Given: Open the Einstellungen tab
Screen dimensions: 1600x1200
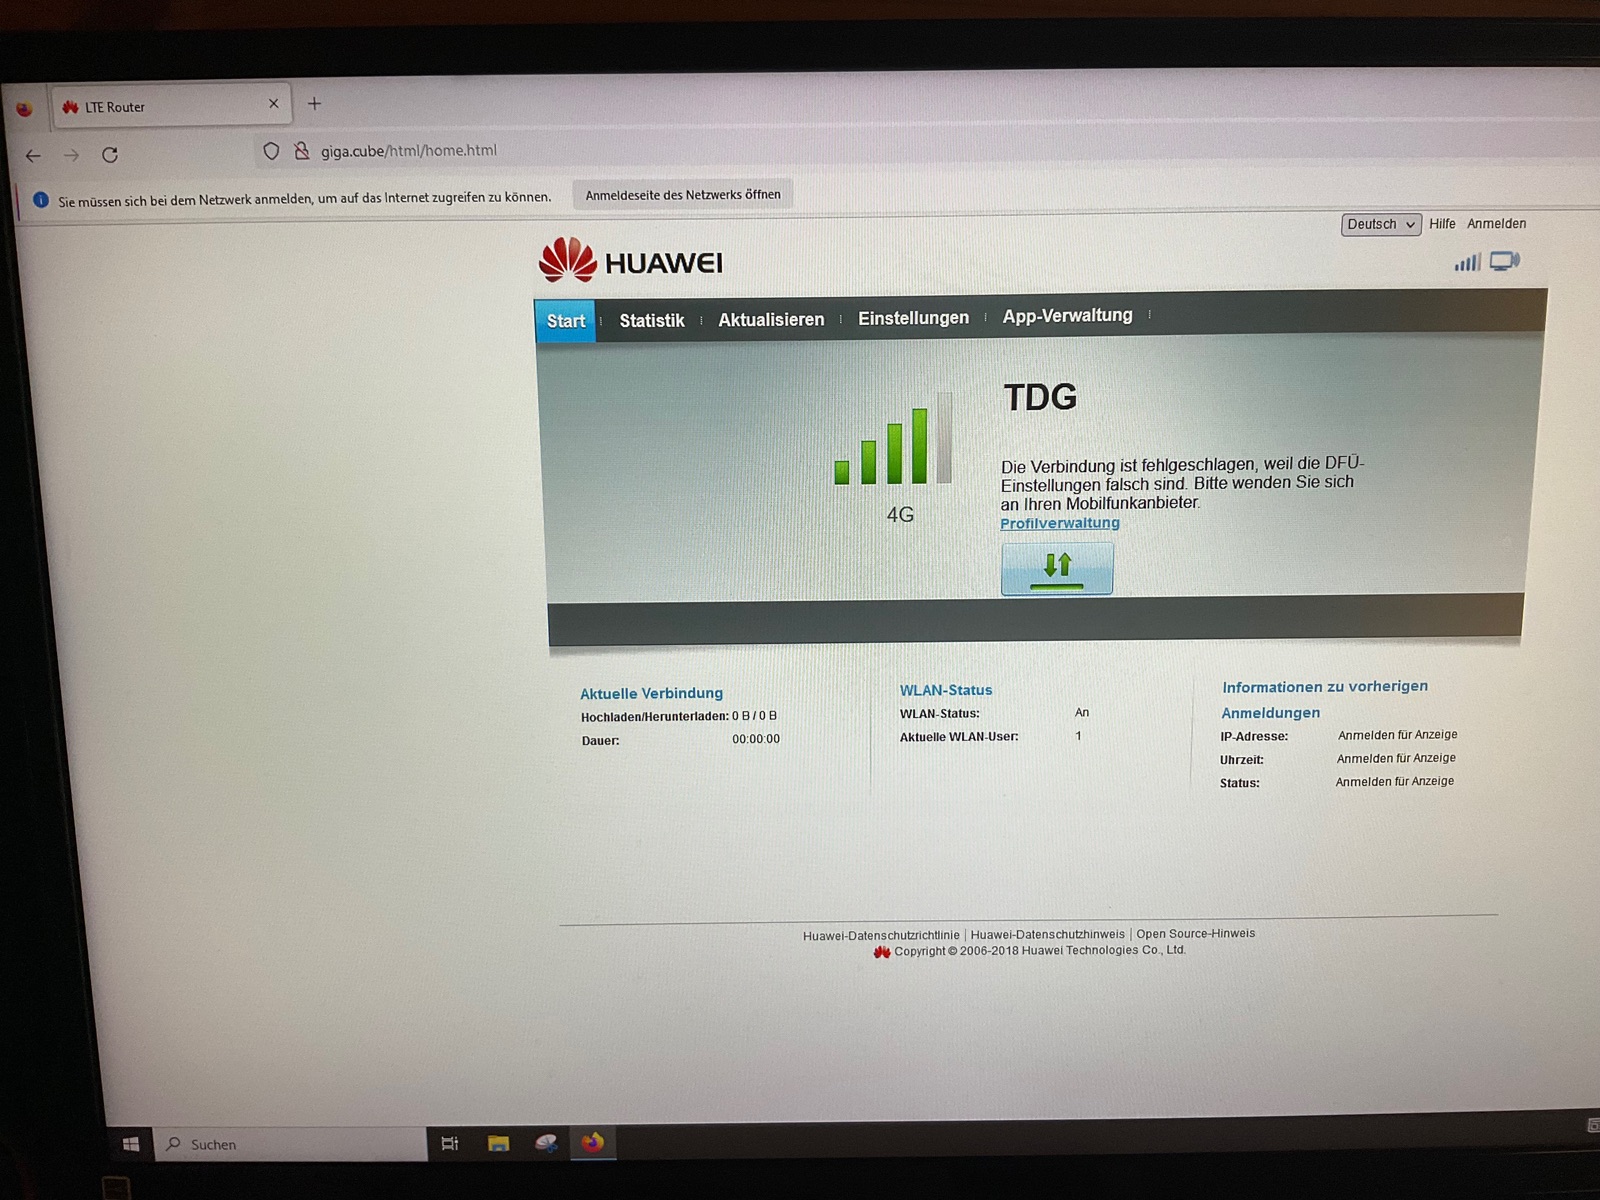Looking at the screenshot, I should pyautogui.click(x=913, y=318).
